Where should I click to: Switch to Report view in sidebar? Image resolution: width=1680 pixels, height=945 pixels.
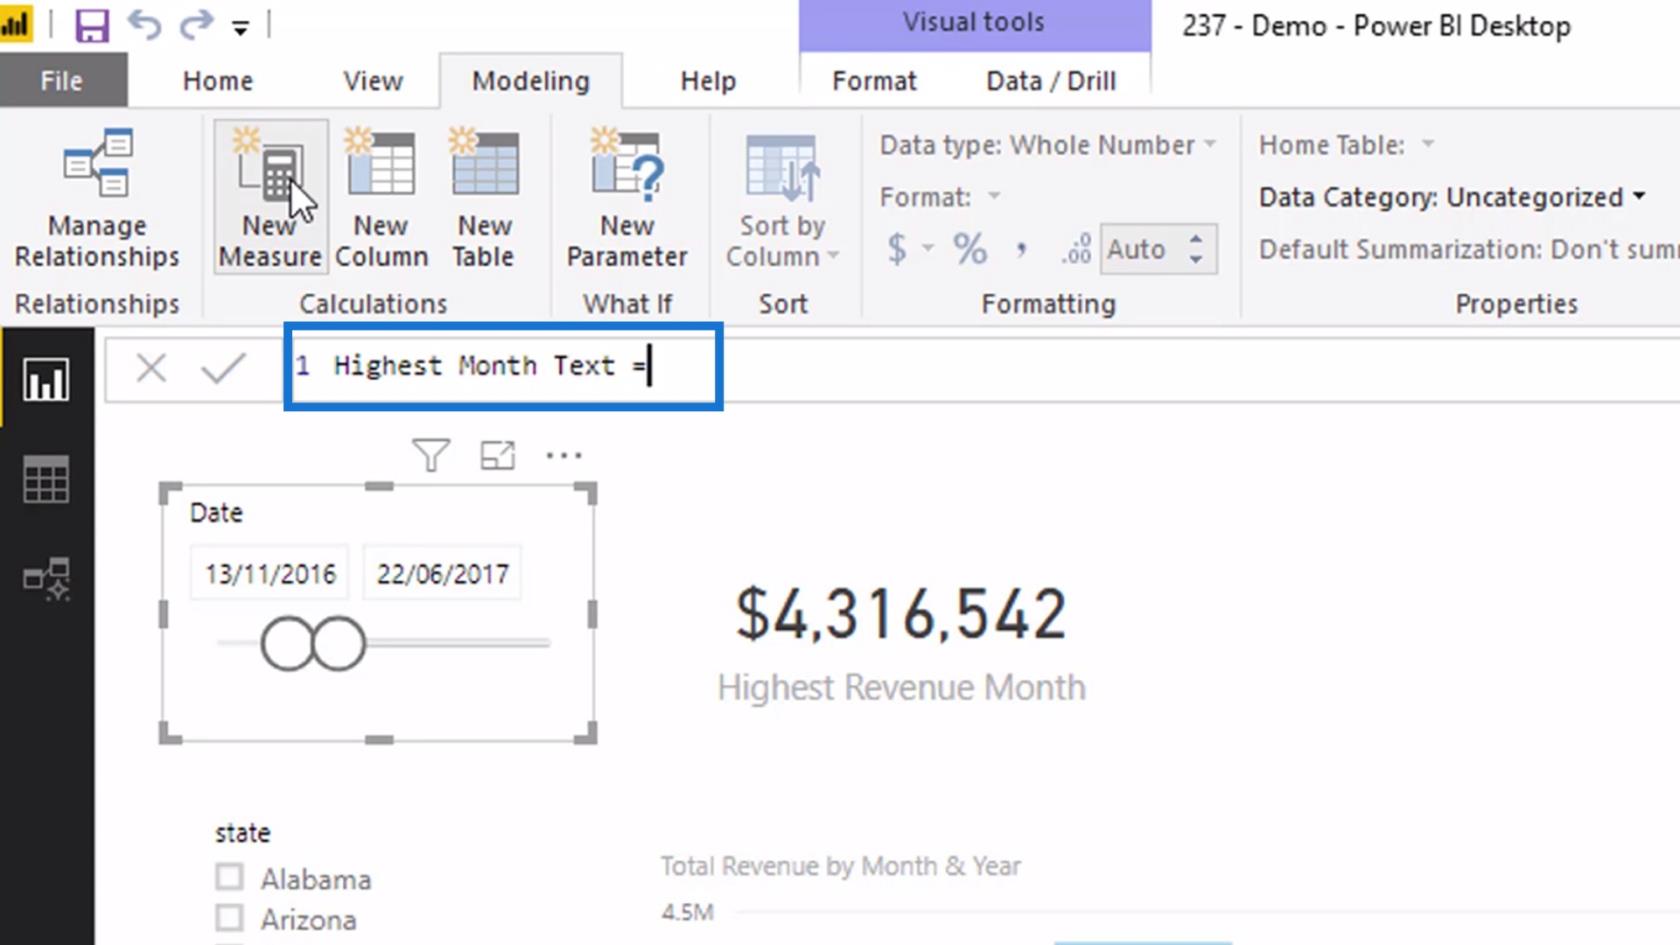[x=46, y=380]
